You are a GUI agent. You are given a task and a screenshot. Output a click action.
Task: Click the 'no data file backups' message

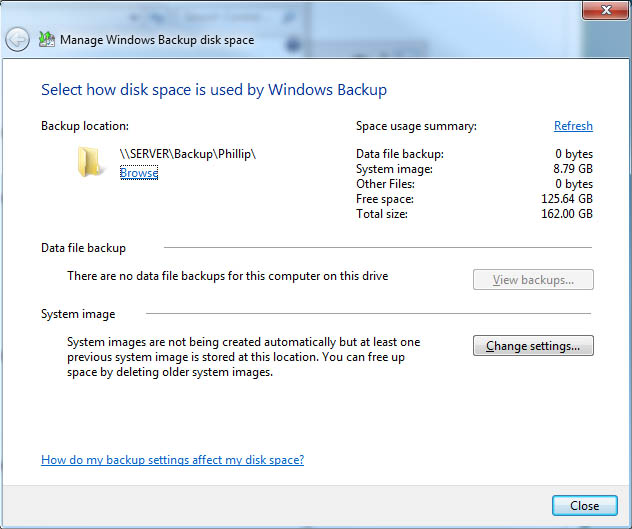coord(228,276)
